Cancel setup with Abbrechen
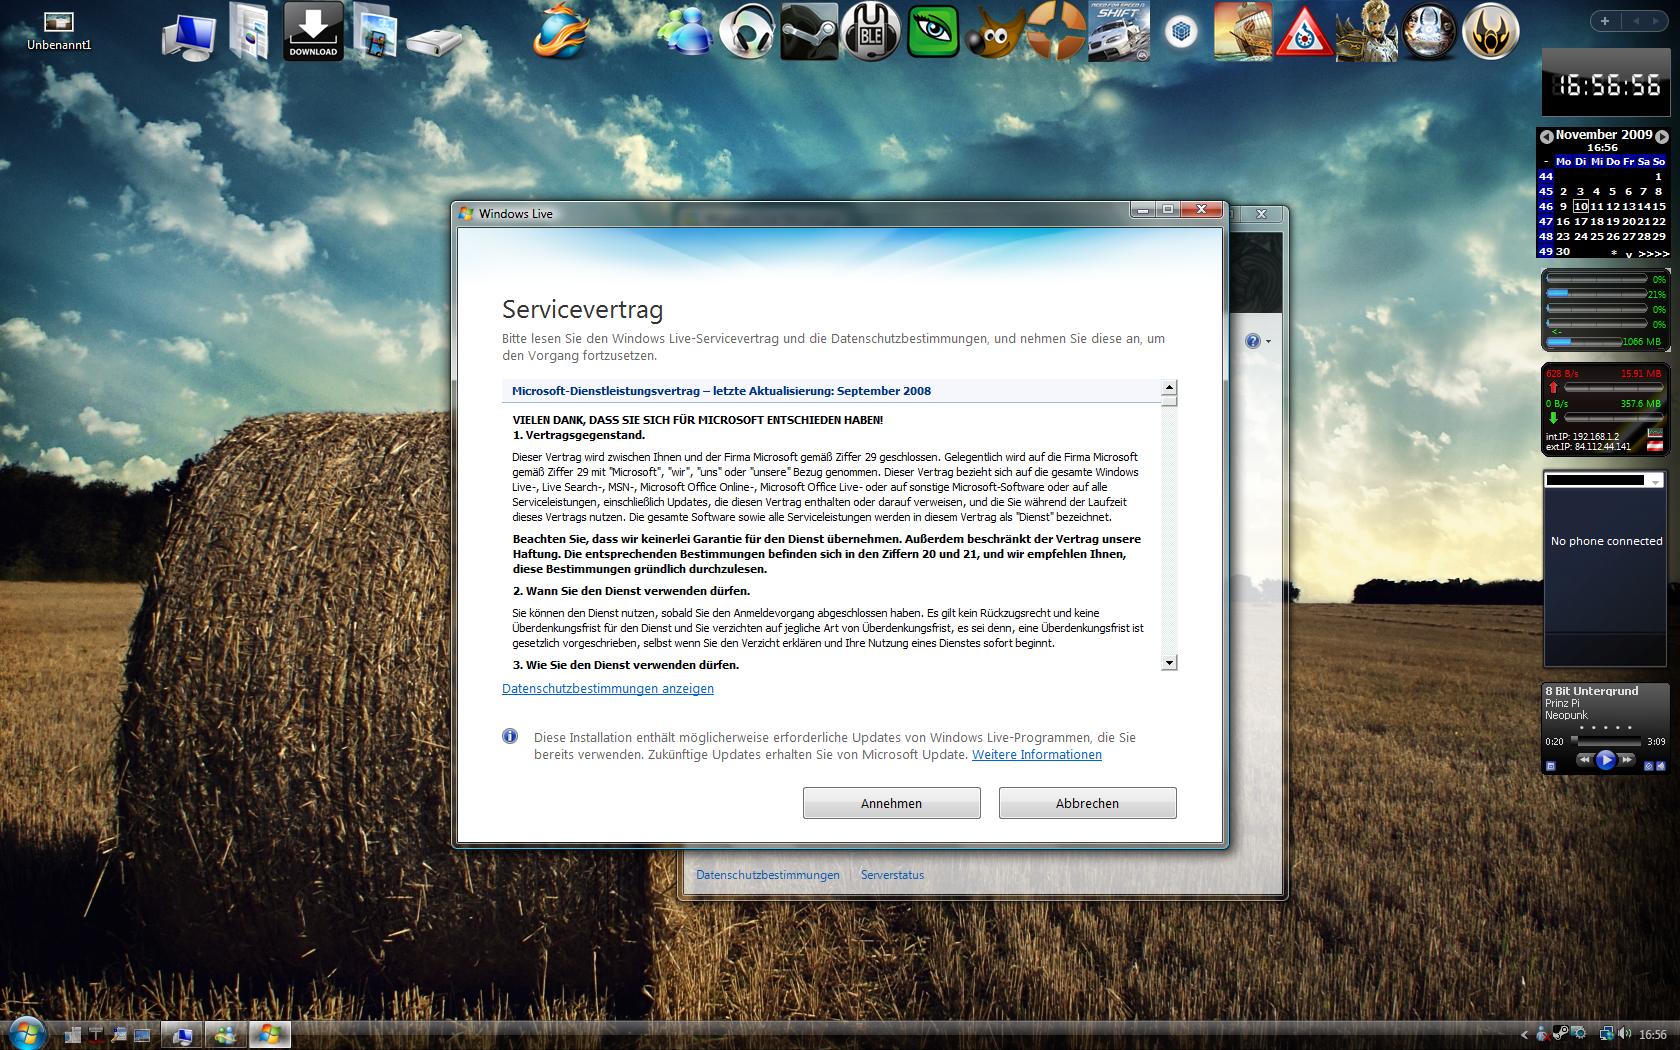The height and width of the screenshot is (1050, 1680). (x=1087, y=803)
